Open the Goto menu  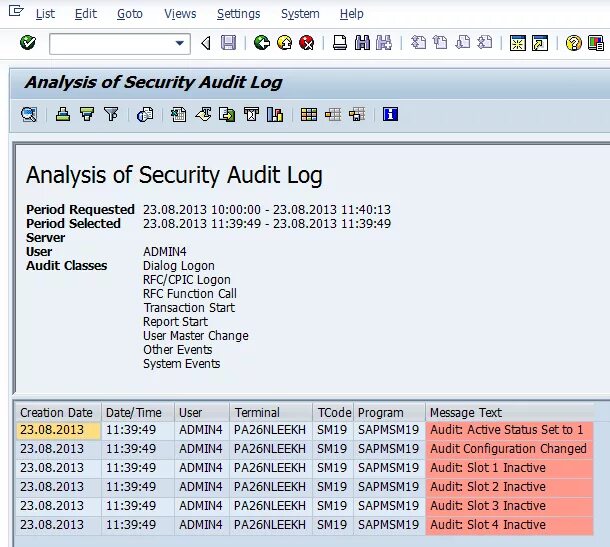click(130, 14)
